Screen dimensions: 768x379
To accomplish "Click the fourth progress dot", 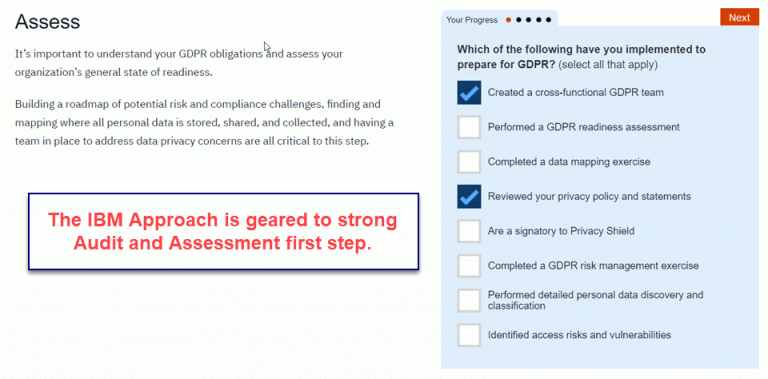I will point(538,20).
